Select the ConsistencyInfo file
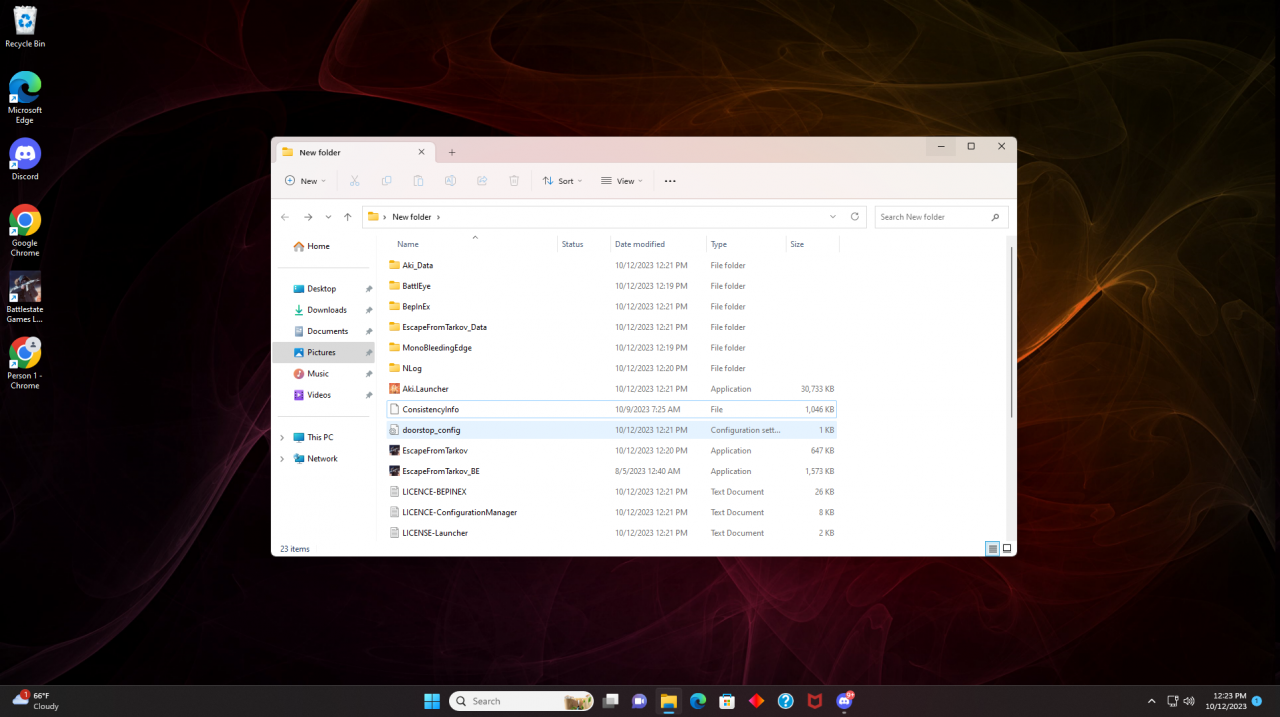Image resolution: width=1280 pixels, height=717 pixels. point(612,410)
